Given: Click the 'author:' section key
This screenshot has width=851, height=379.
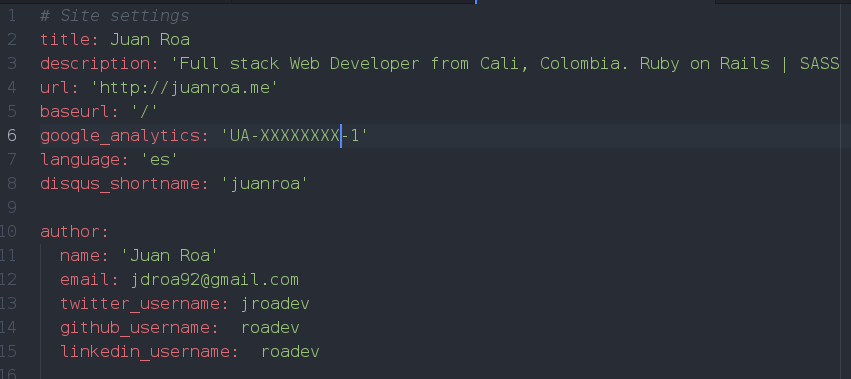Looking at the screenshot, I should (75, 232).
